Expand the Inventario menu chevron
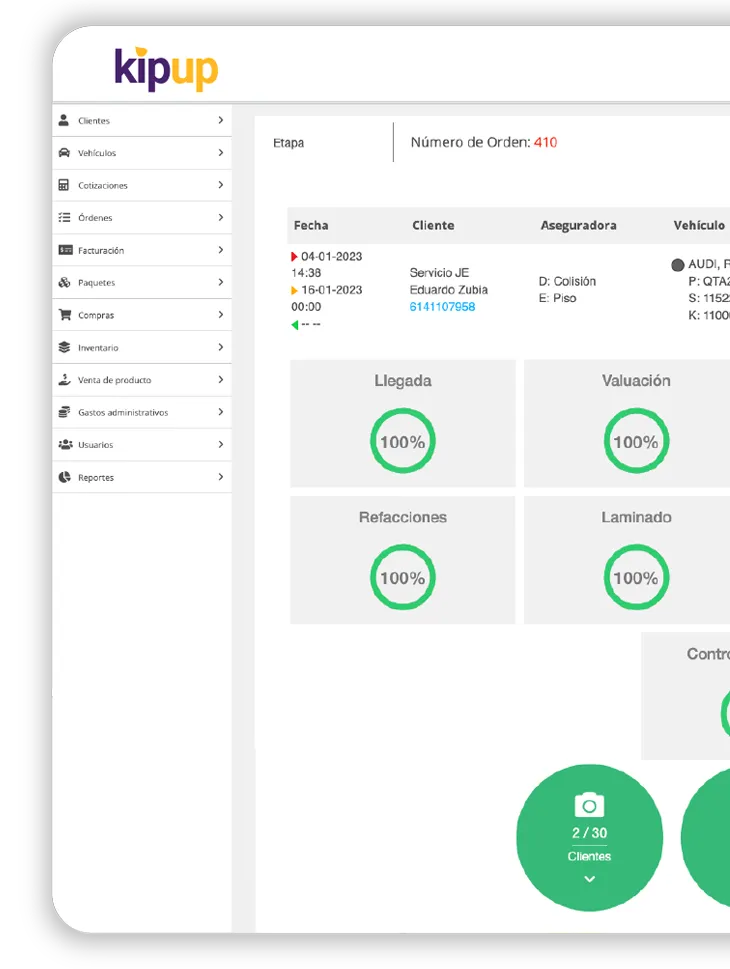This screenshot has height=969, width=730. click(x=221, y=347)
